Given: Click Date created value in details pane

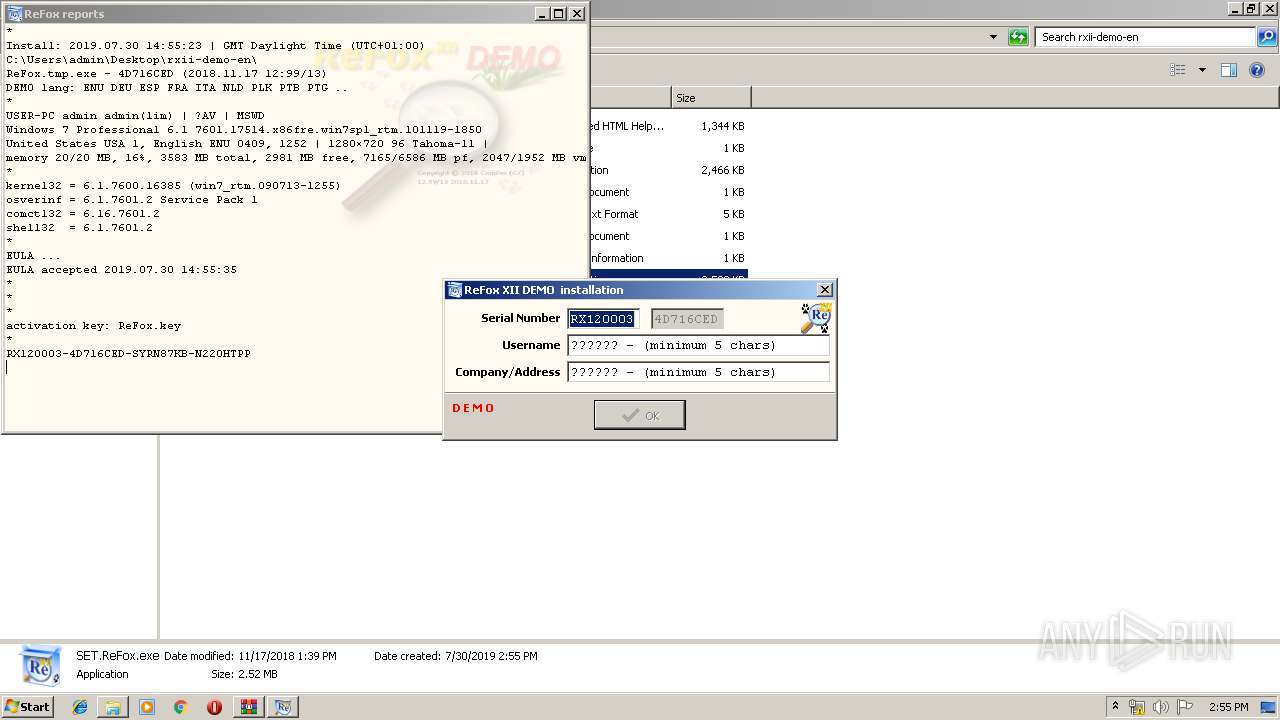Looking at the screenshot, I should pyautogui.click(x=489, y=656).
